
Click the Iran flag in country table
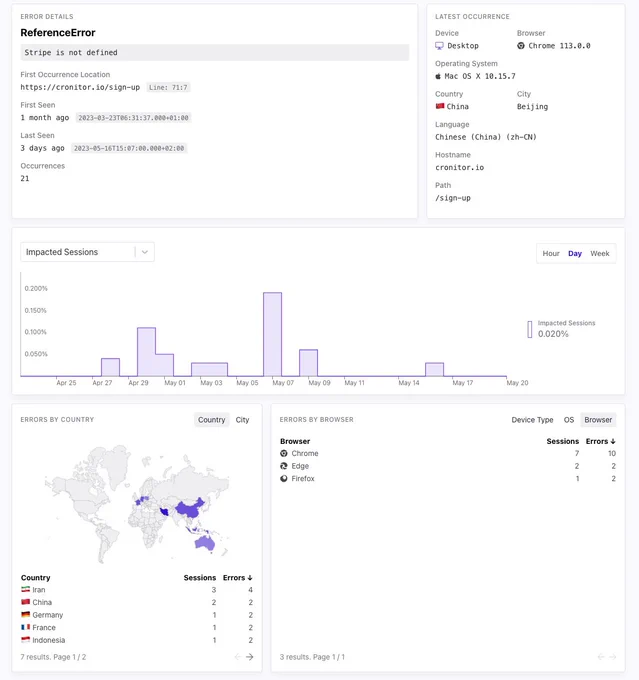pos(26,589)
